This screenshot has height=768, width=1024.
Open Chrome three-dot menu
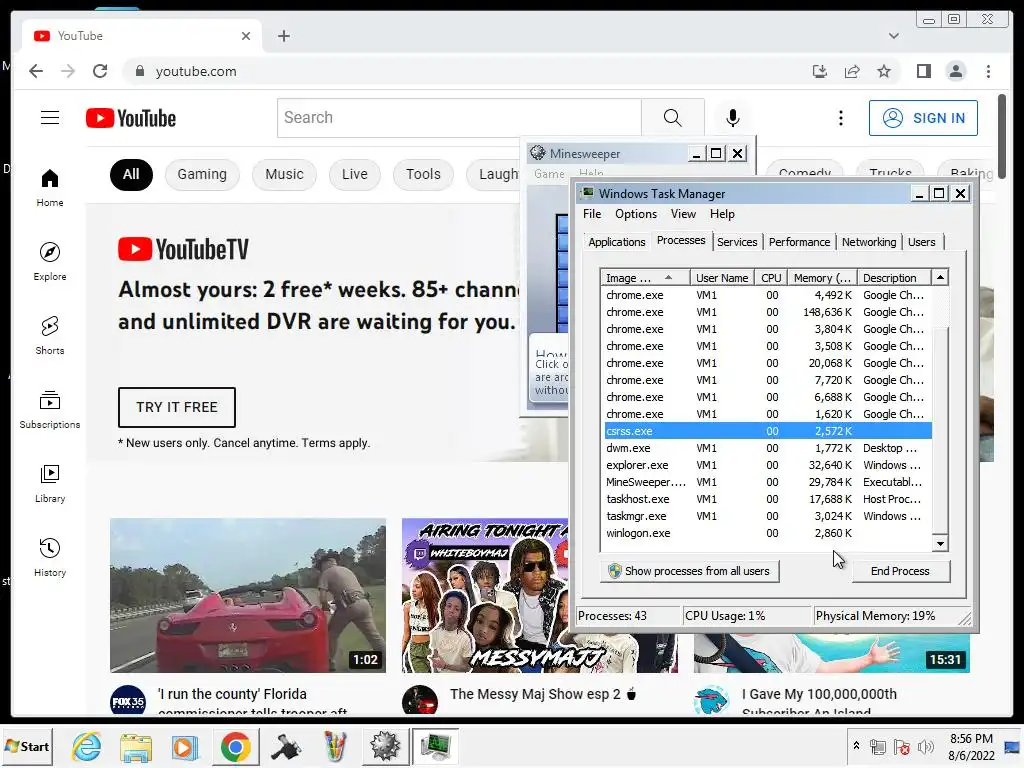[x=988, y=71]
